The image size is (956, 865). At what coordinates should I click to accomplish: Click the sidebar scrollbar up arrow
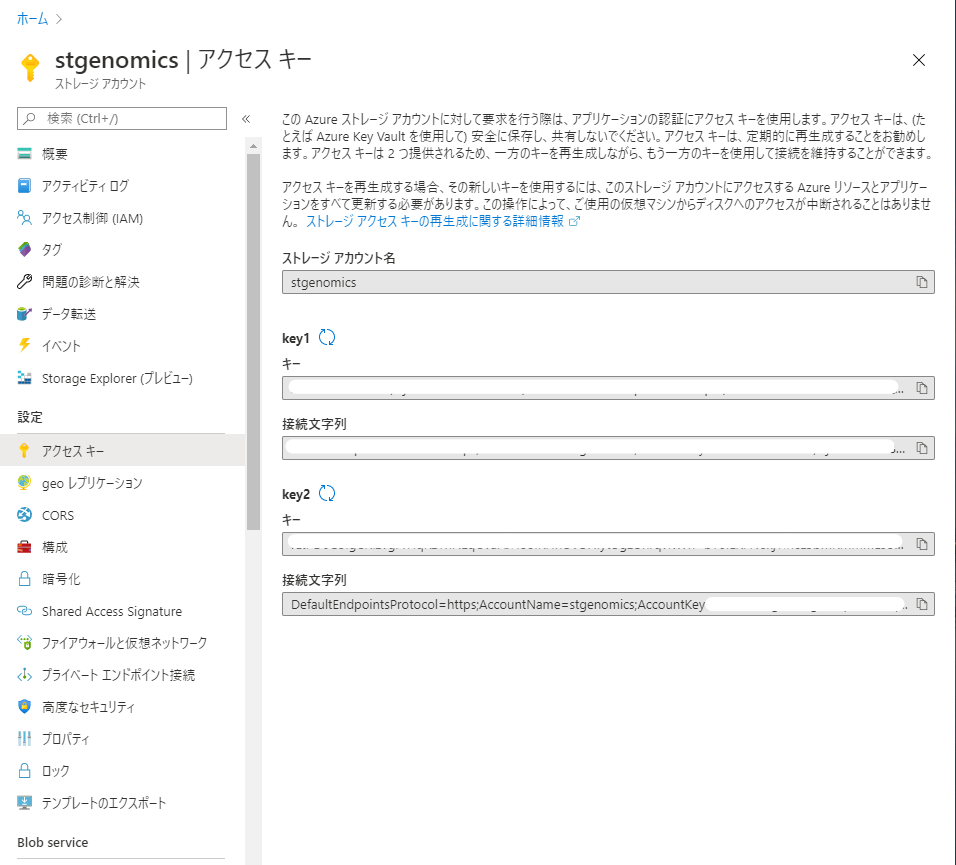click(254, 146)
